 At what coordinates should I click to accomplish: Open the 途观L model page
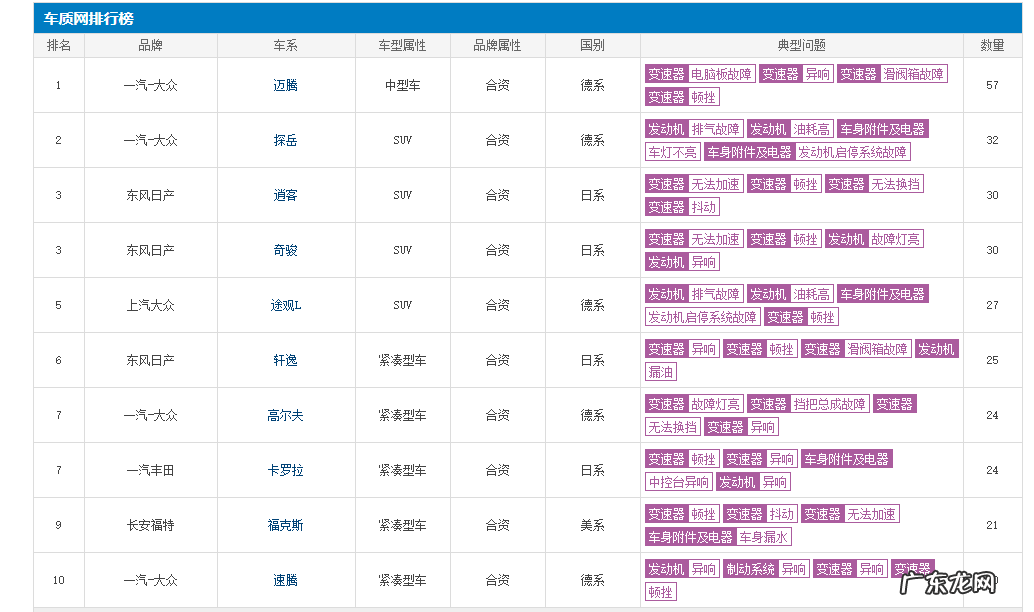(287, 305)
